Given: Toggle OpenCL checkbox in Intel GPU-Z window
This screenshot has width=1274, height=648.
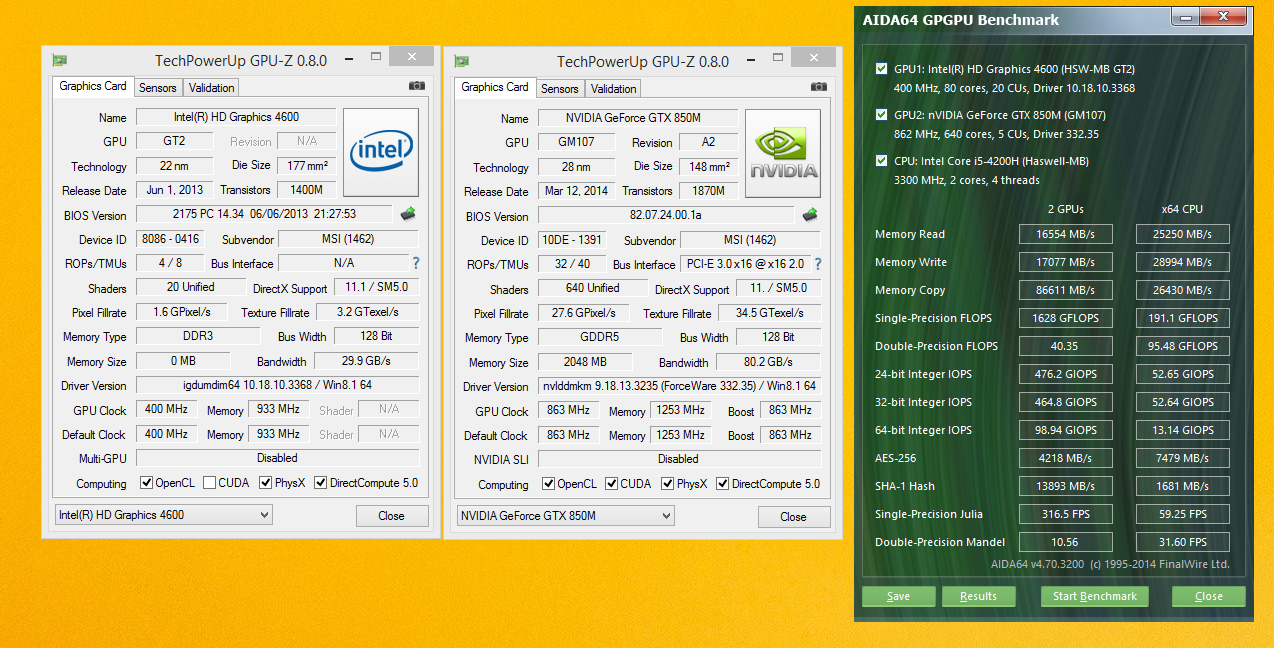Looking at the screenshot, I should coord(146,483).
